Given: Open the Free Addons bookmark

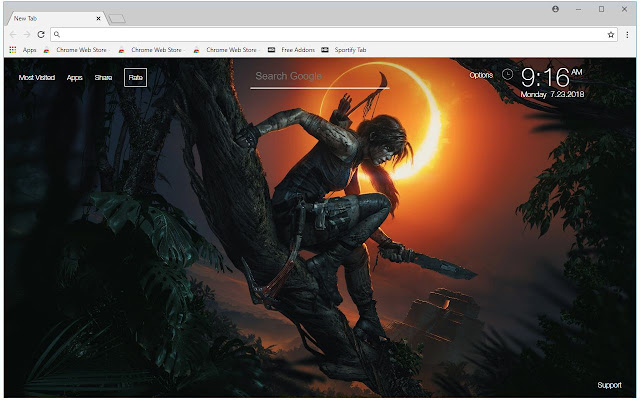Looking at the screenshot, I should (x=291, y=50).
